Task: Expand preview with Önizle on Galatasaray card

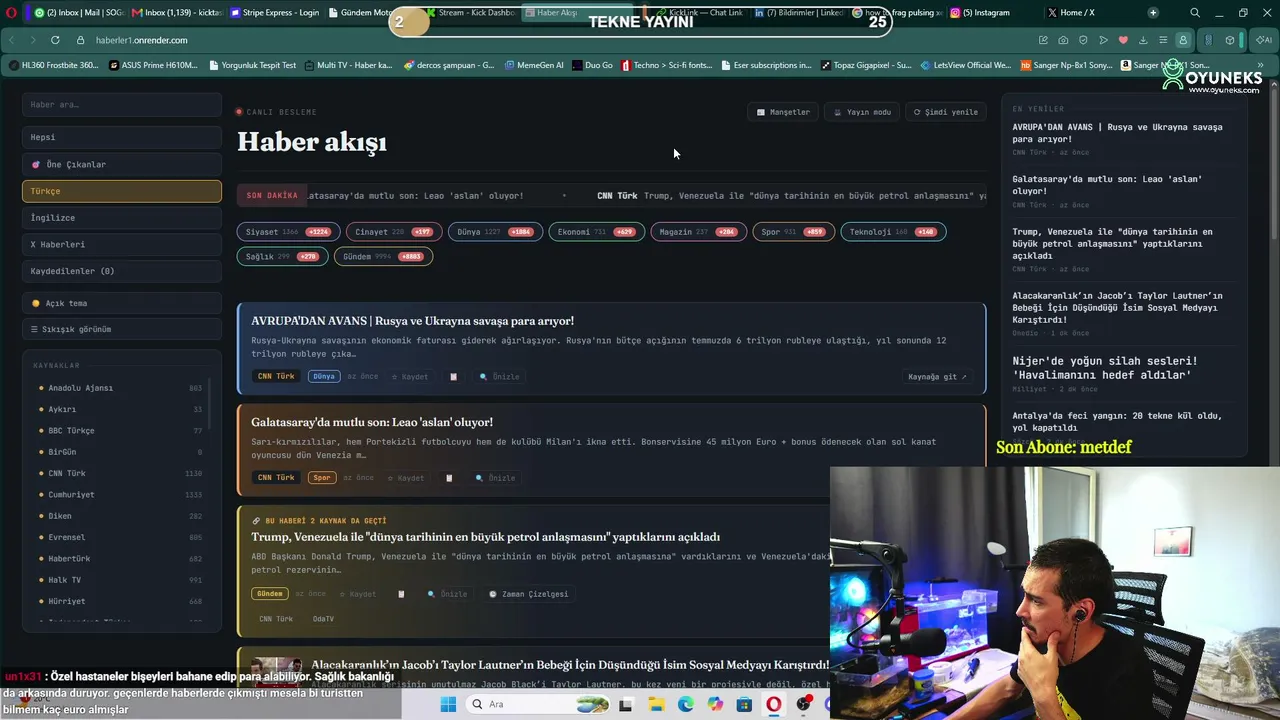Action: point(495,478)
